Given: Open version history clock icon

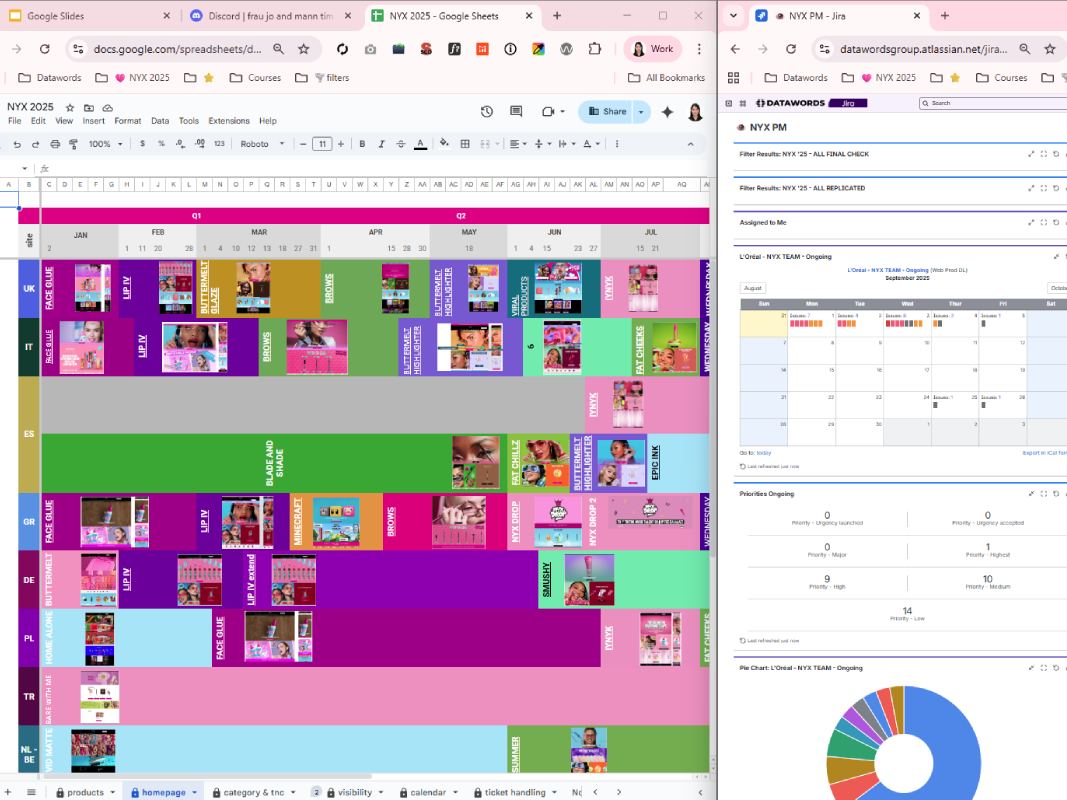Looking at the screenshot, I should [x=487, y=112].
